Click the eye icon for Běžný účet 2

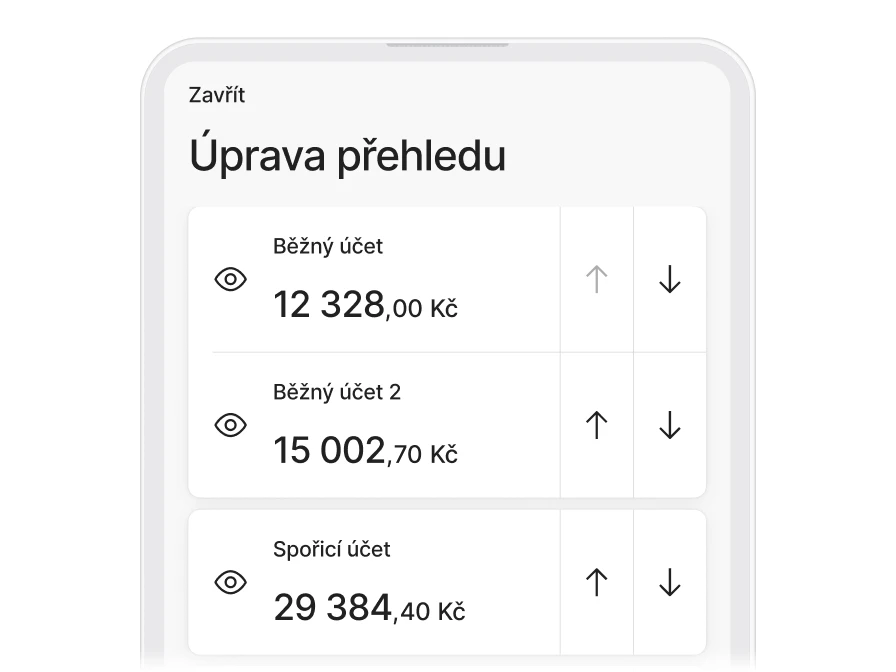coord(231,425)
